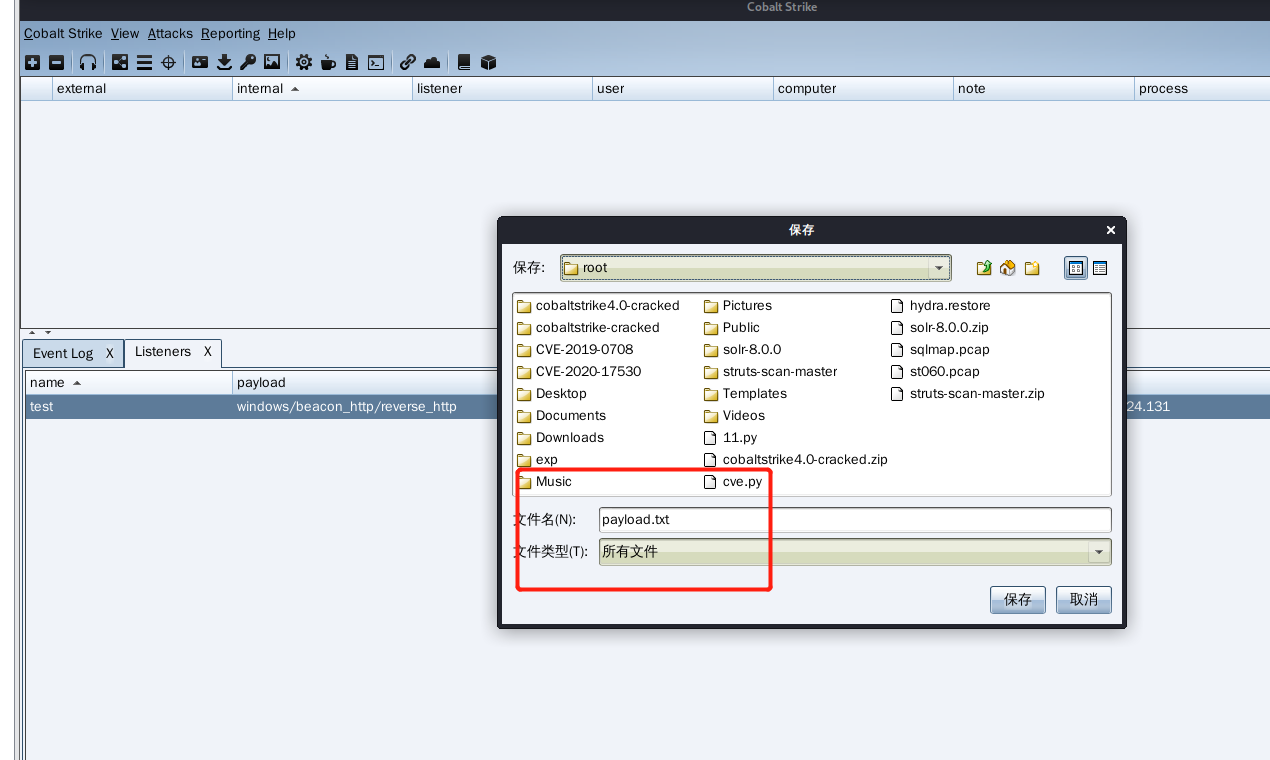Open Screenshots picture icon

coord(272,62)
